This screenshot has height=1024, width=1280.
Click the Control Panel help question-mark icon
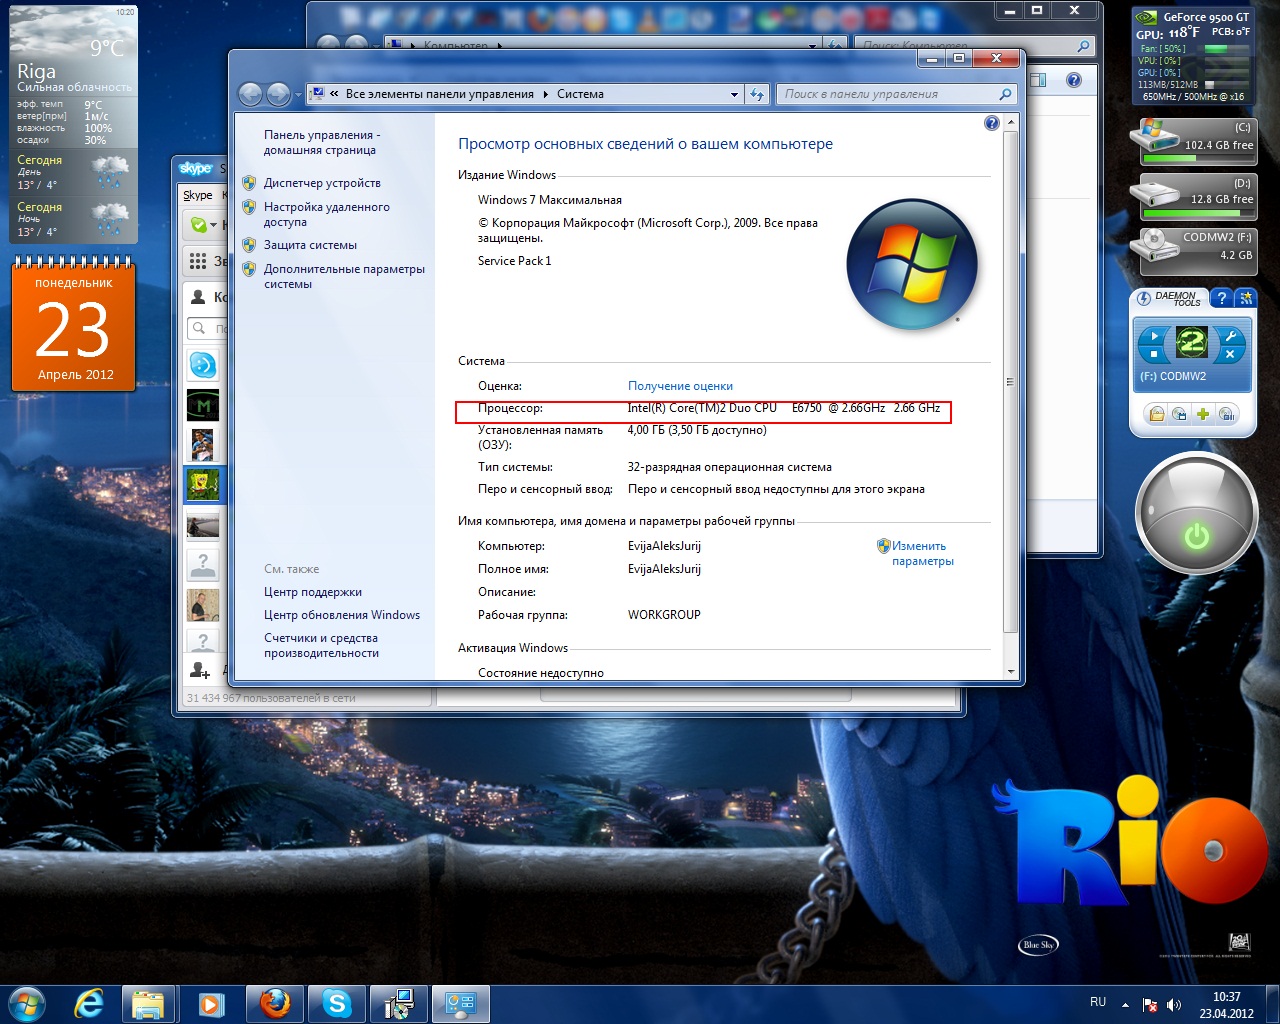(991, 123)
